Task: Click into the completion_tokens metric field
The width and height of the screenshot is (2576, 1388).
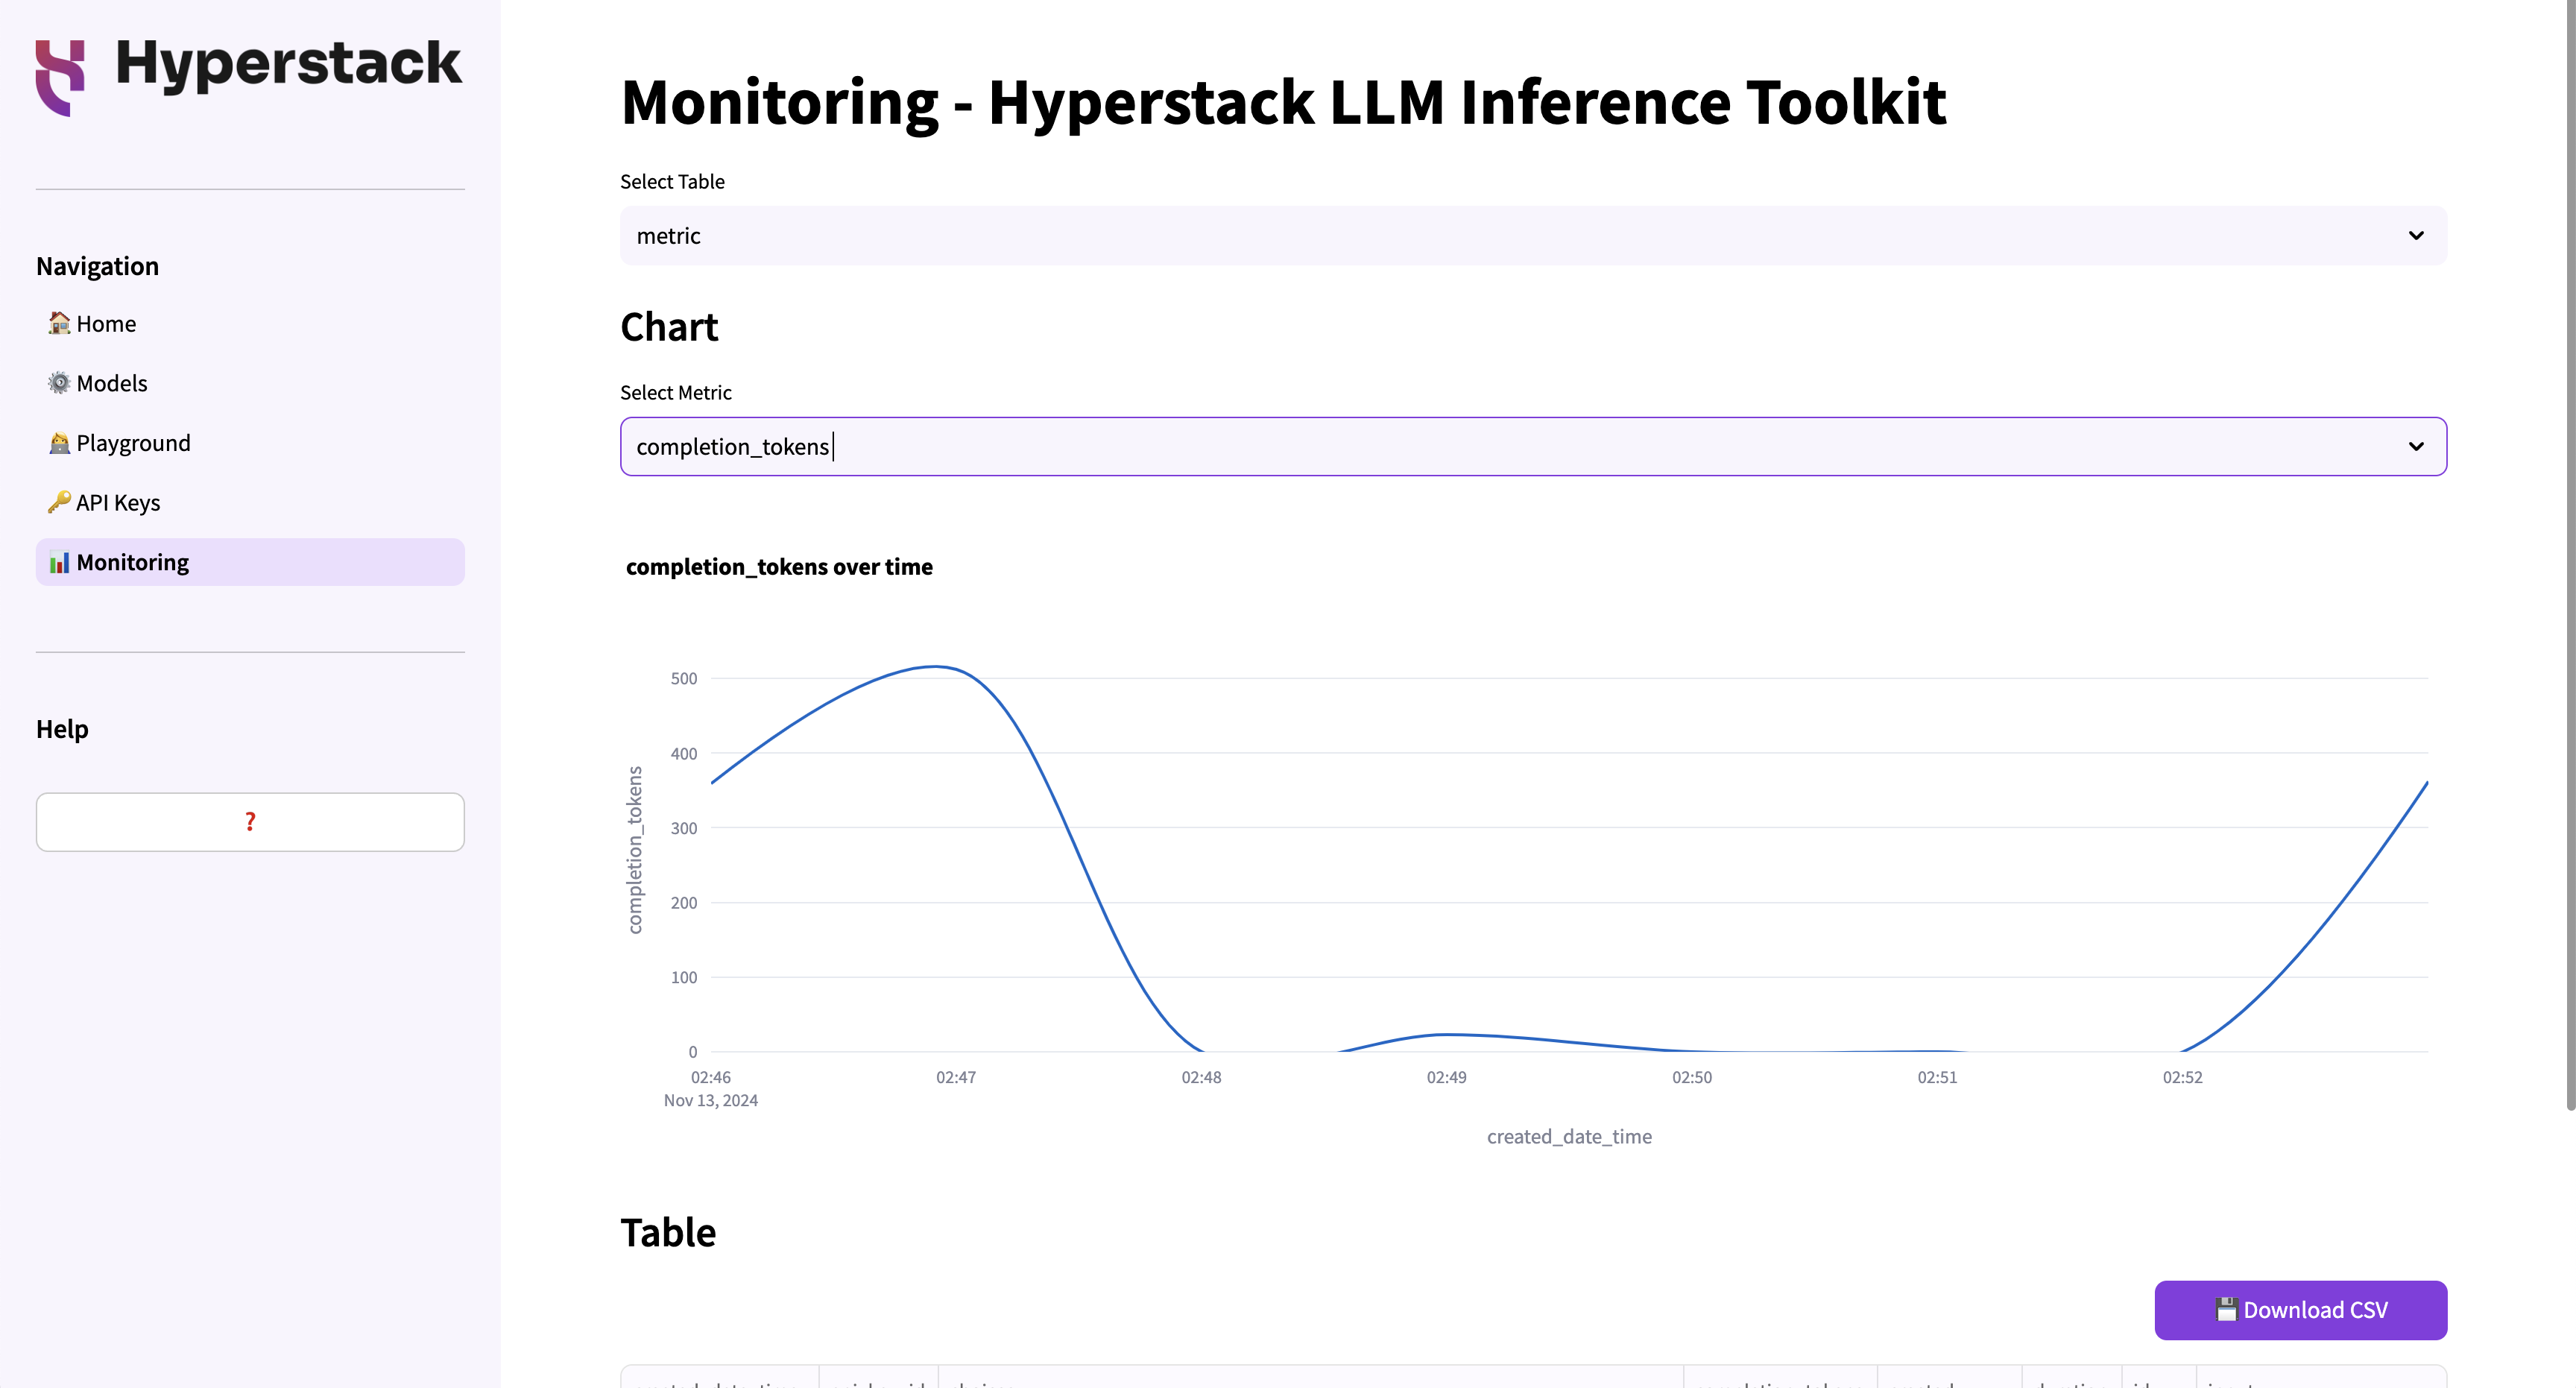Action: click(x=1533, y=447)
